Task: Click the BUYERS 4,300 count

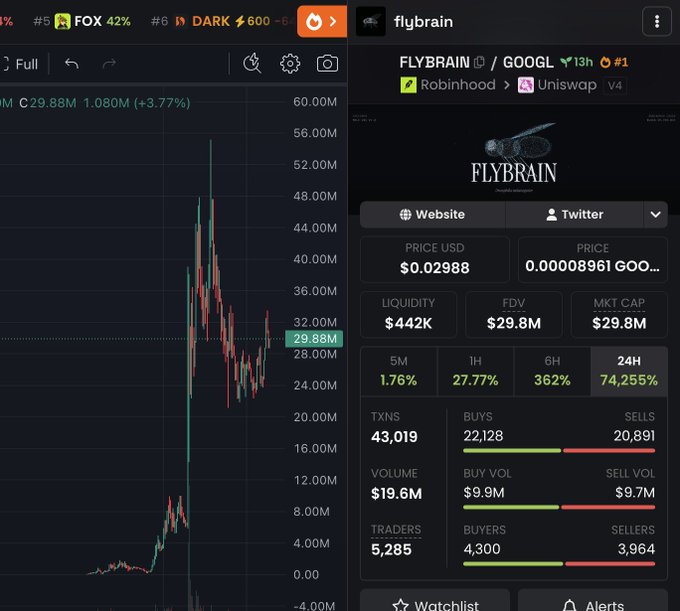Action: (482, 549)
